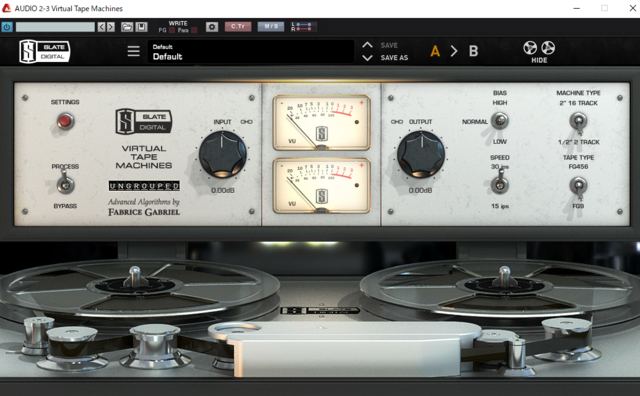The height and width of the screenshot is (396, 640).
Task: Toggle the blue plugin power button
Action: (7, 27)
